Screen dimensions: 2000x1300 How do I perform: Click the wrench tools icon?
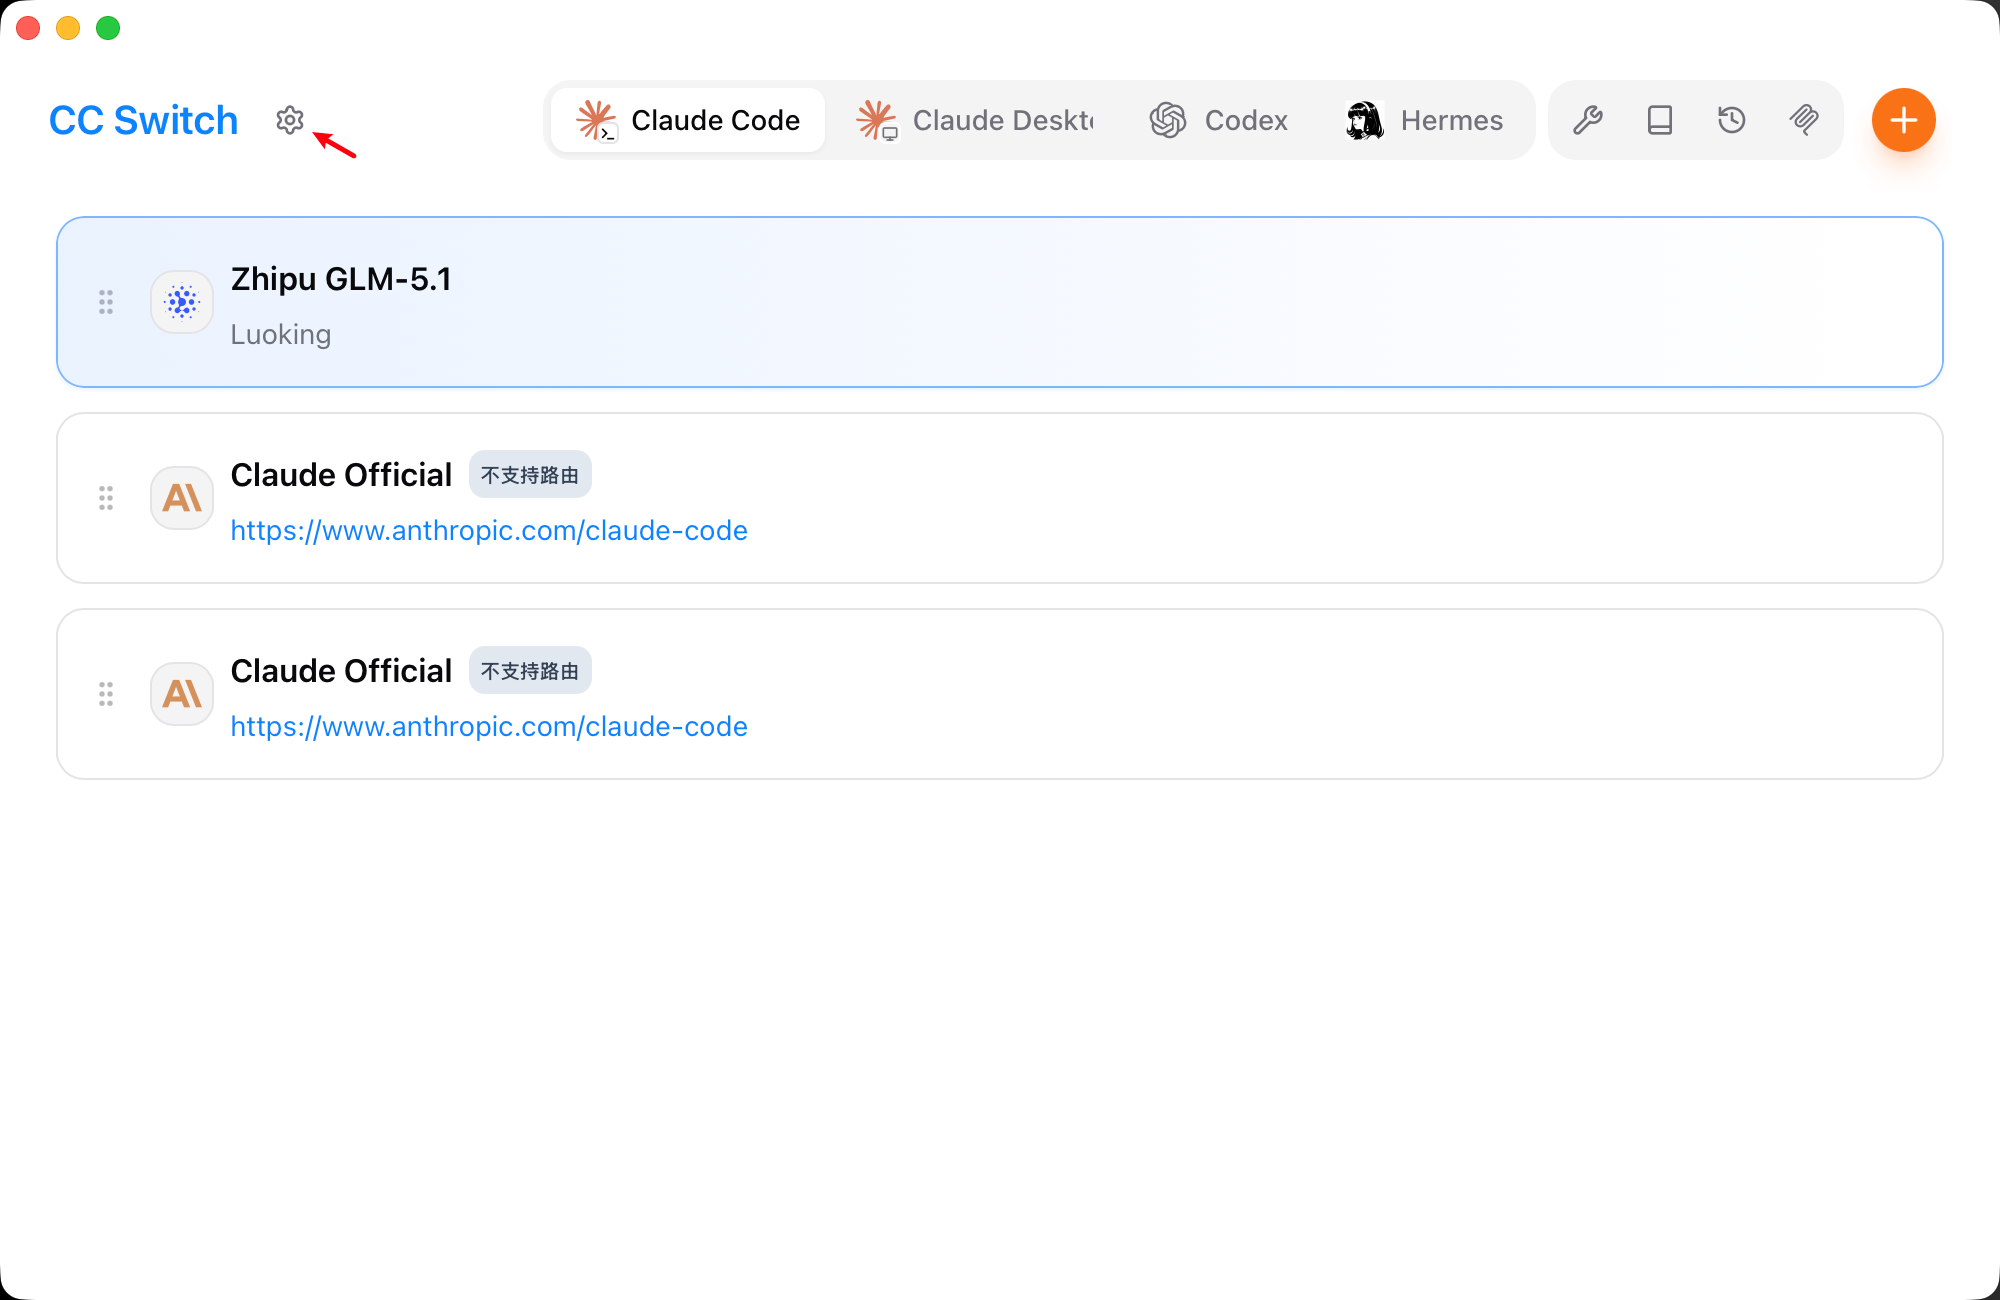pos(1588,120)
